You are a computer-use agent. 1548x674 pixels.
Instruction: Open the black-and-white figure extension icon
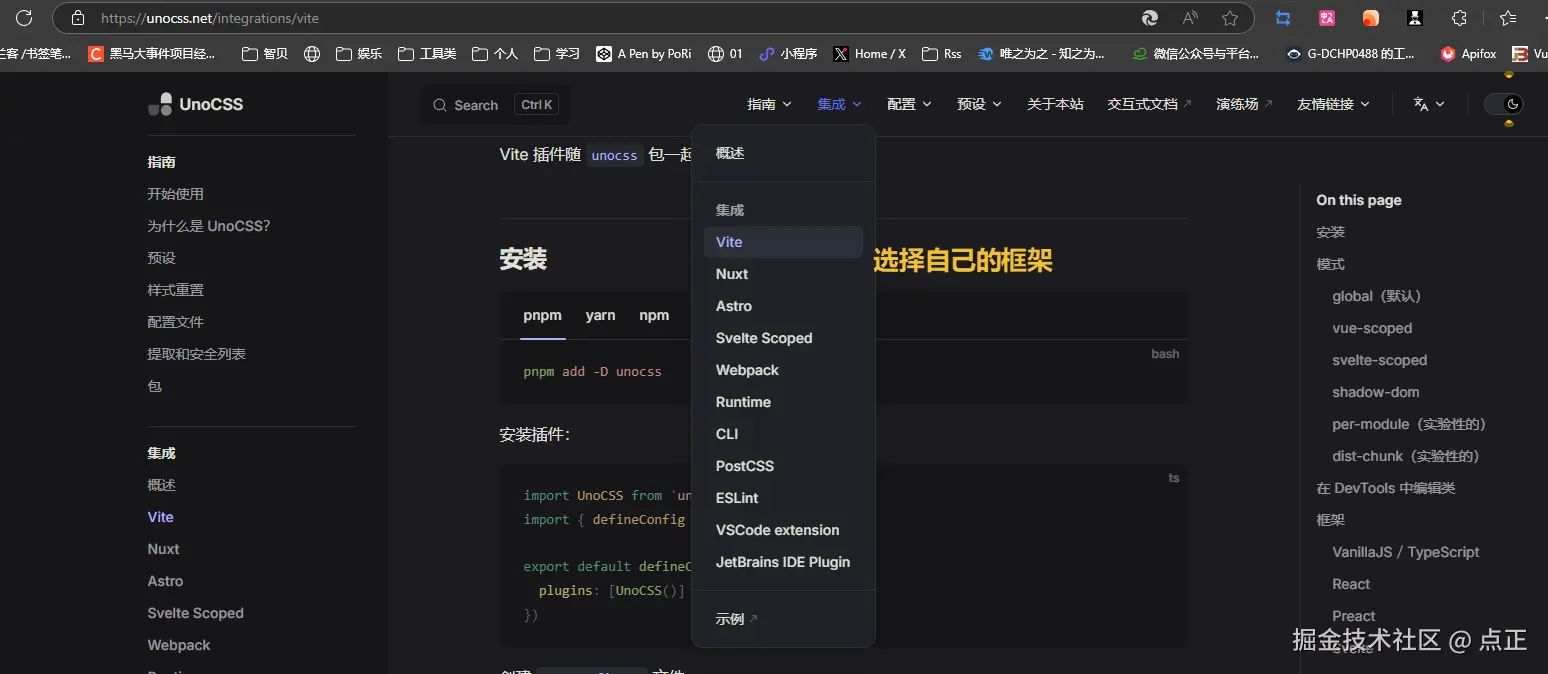tap(1415, 18)
